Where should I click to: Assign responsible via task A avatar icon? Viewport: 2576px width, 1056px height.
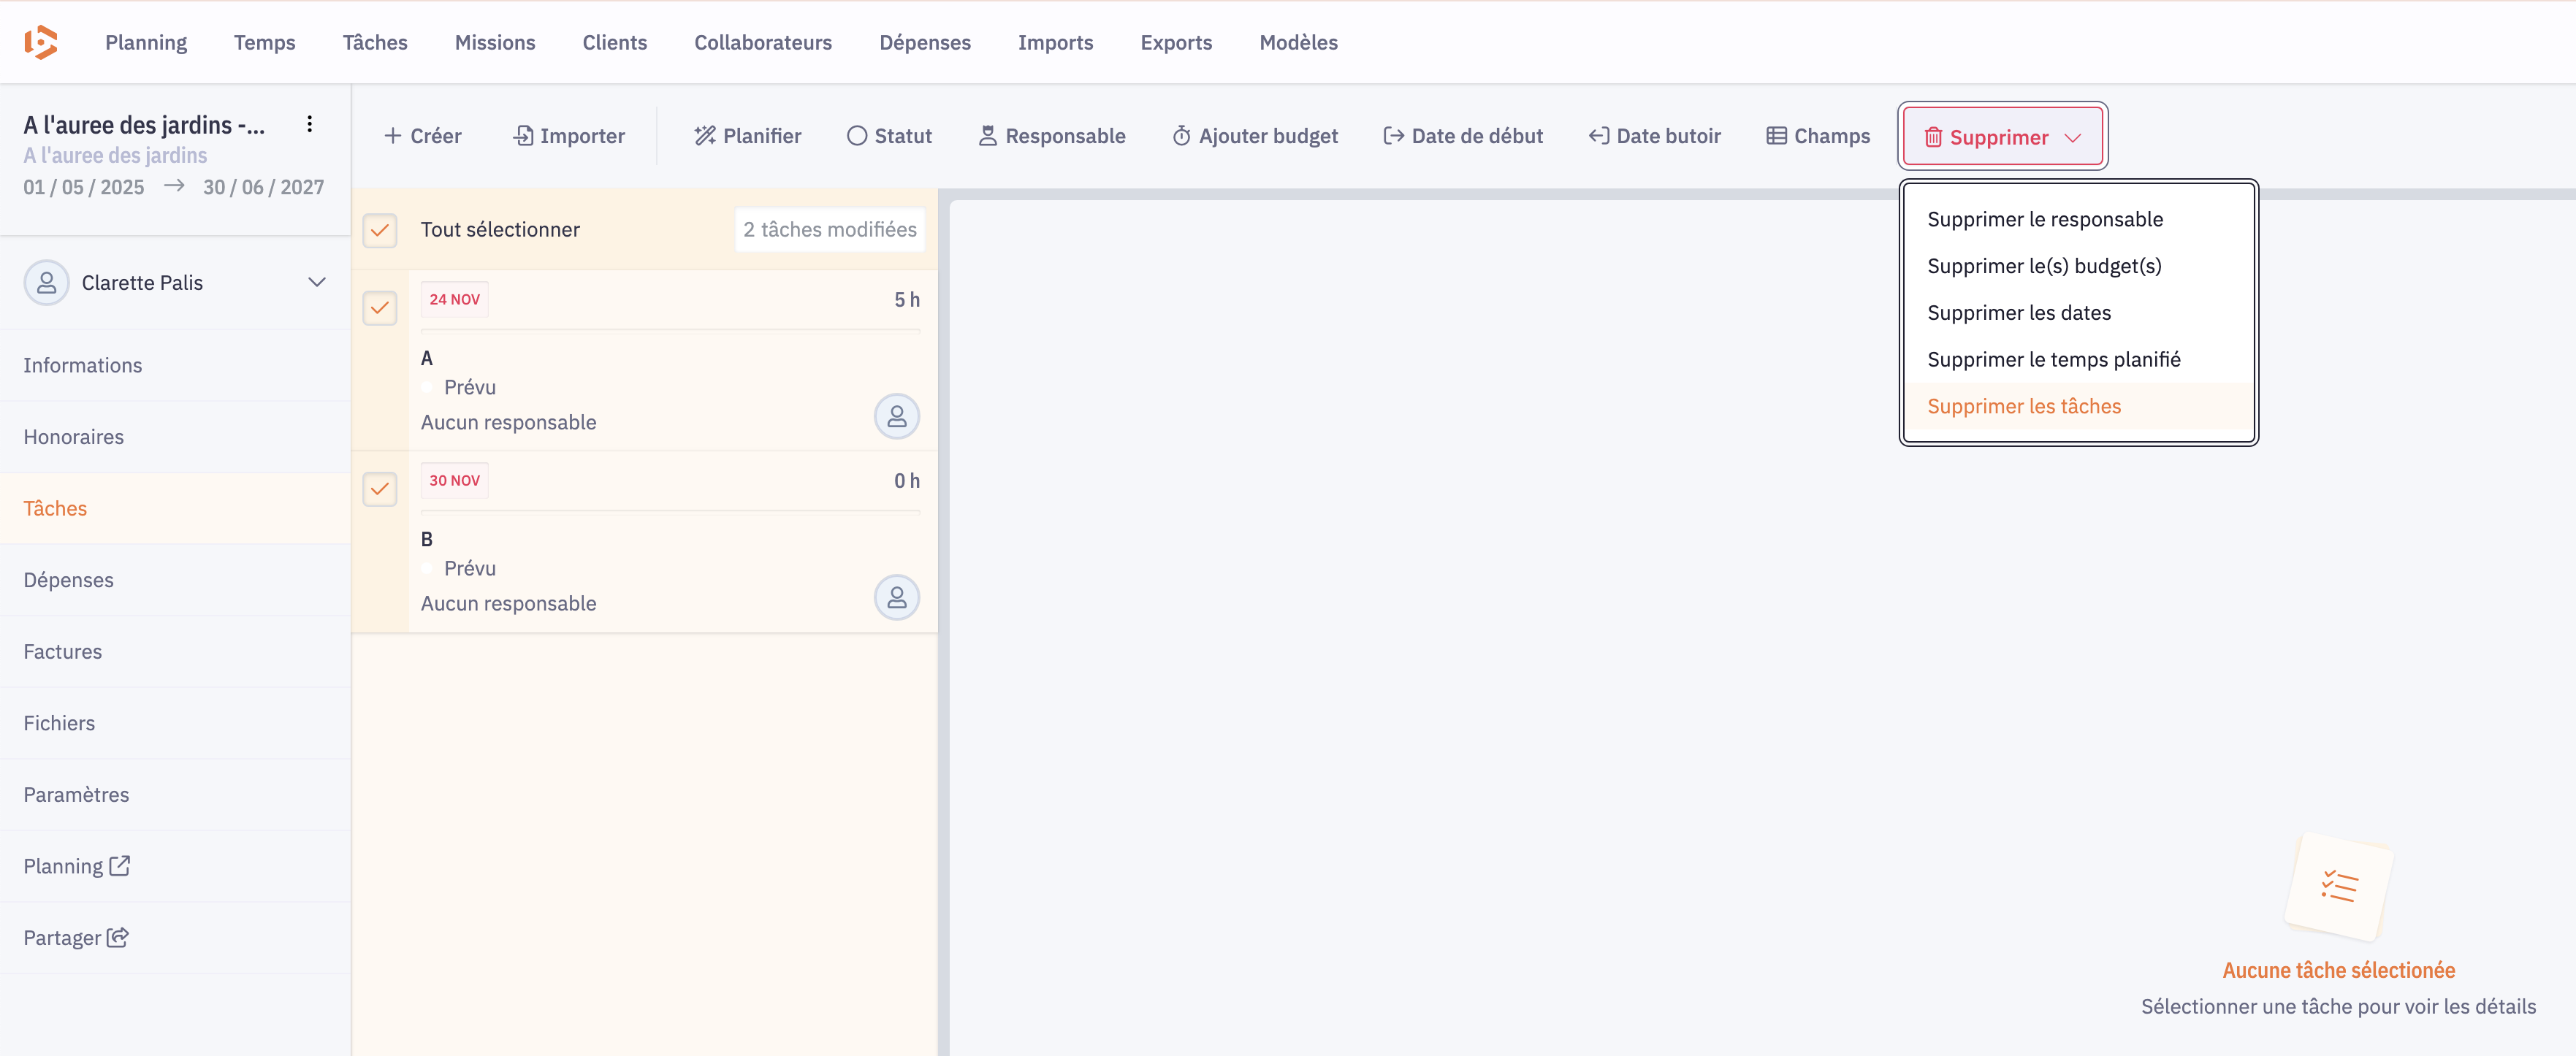[896, 416]
